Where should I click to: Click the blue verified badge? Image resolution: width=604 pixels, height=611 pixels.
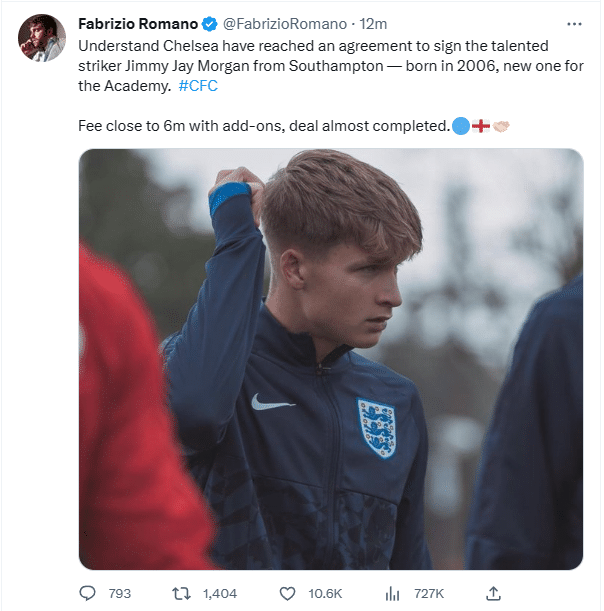coord(211,23)
